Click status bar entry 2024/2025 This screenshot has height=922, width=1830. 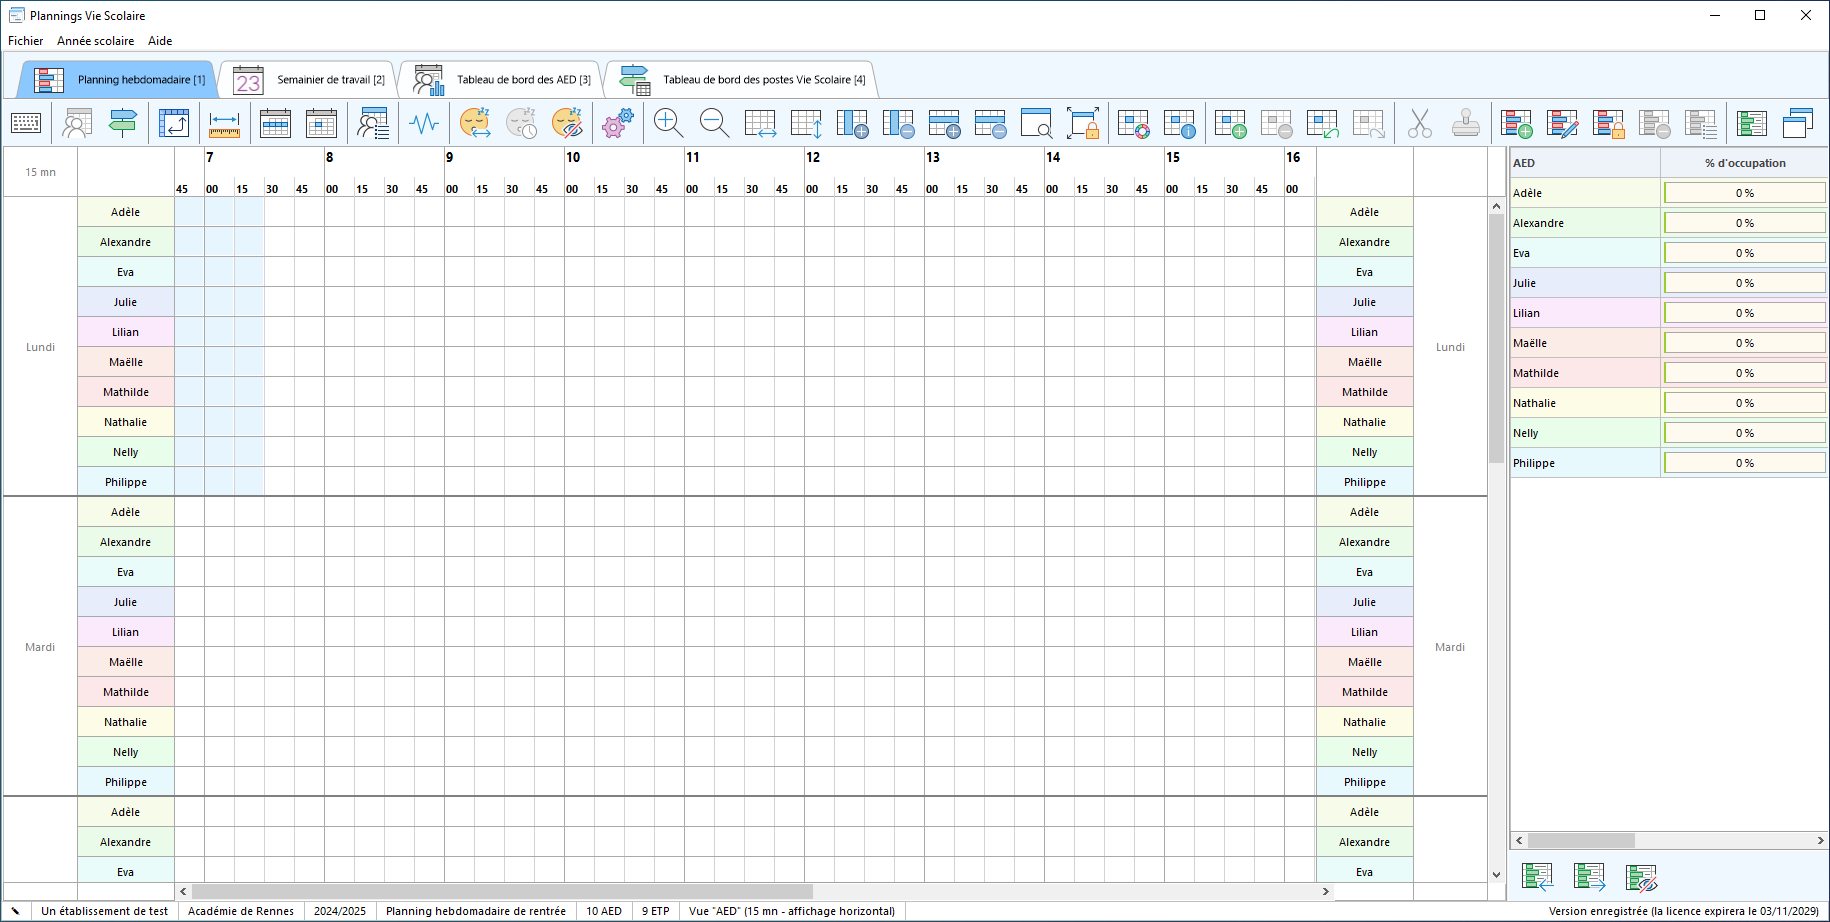coord(340,911)
